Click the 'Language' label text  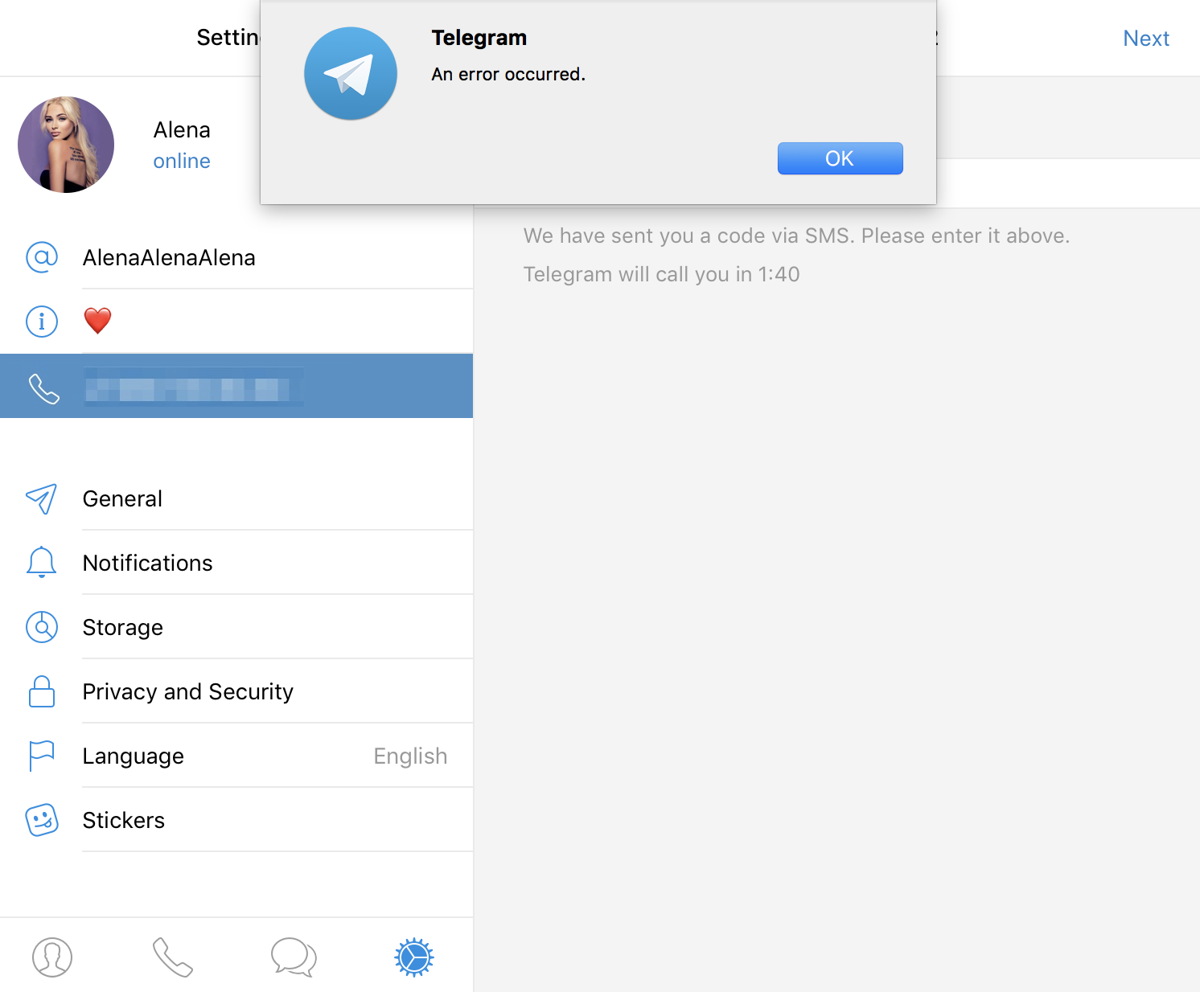tap(133, 756)
